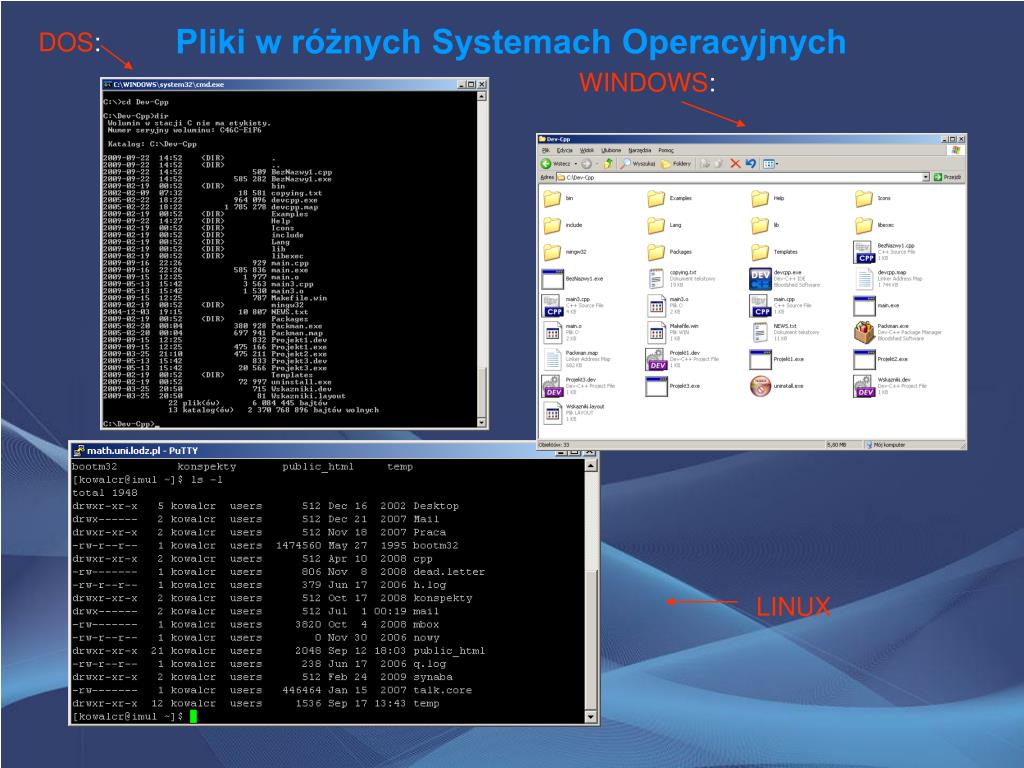Click the Up one level toolbar icon
This screenshot has width=1024, height=768.
coord(608,164)
